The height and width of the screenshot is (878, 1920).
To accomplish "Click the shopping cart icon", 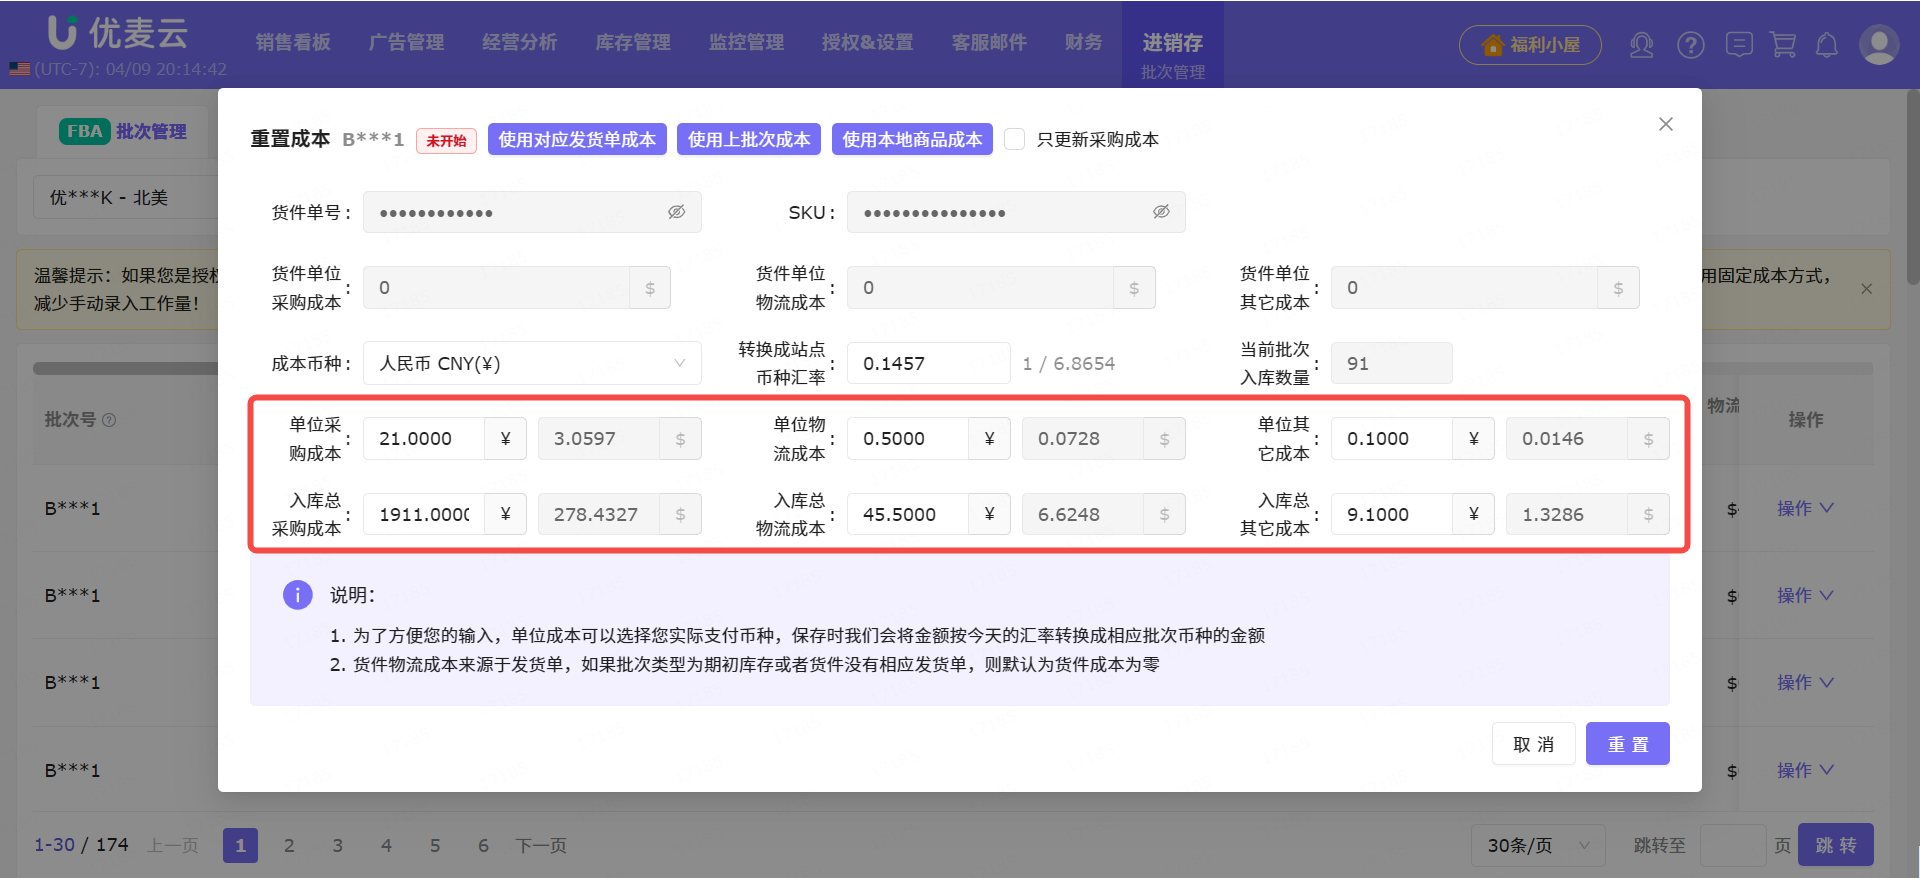I will tap(1783, 45).
